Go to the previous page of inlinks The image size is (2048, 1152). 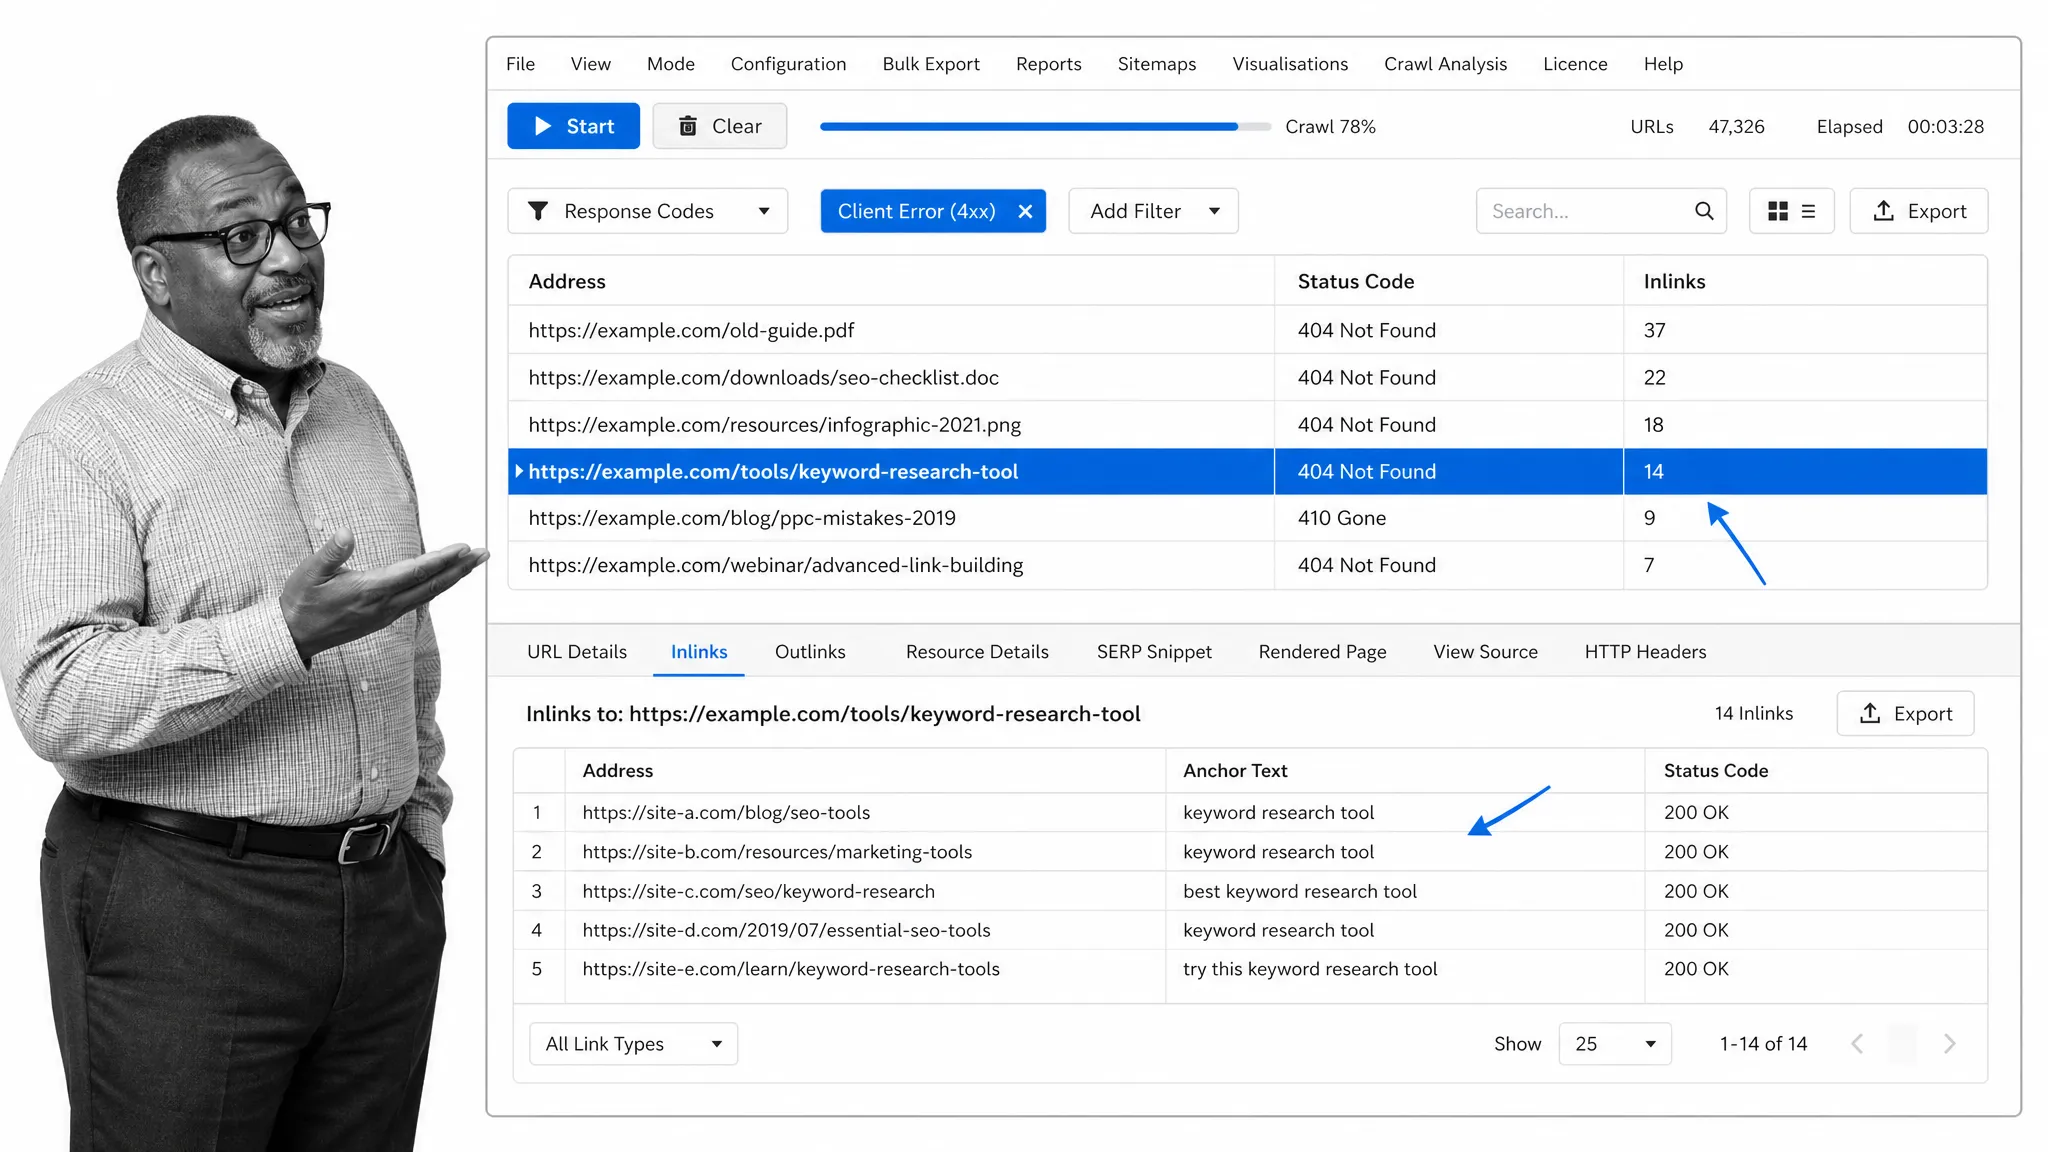(x=1857, y=1043)
